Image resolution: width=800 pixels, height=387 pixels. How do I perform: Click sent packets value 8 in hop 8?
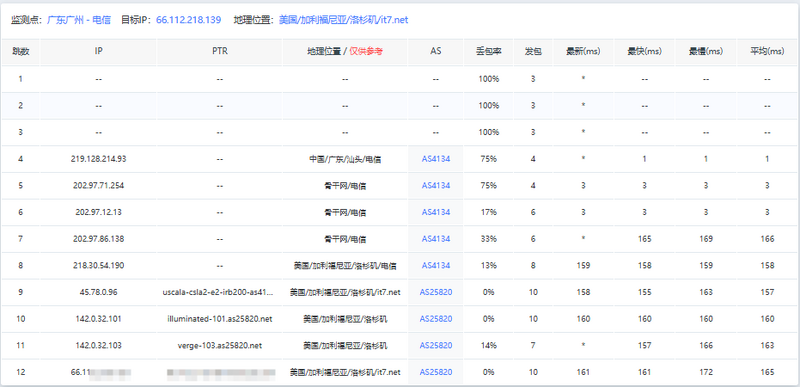pos(533,266)
